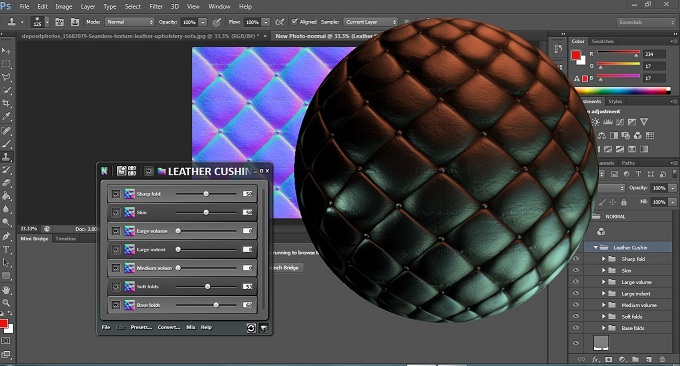Toggle visibility of Sharp fold in plugin panel

tap(116, 194)
